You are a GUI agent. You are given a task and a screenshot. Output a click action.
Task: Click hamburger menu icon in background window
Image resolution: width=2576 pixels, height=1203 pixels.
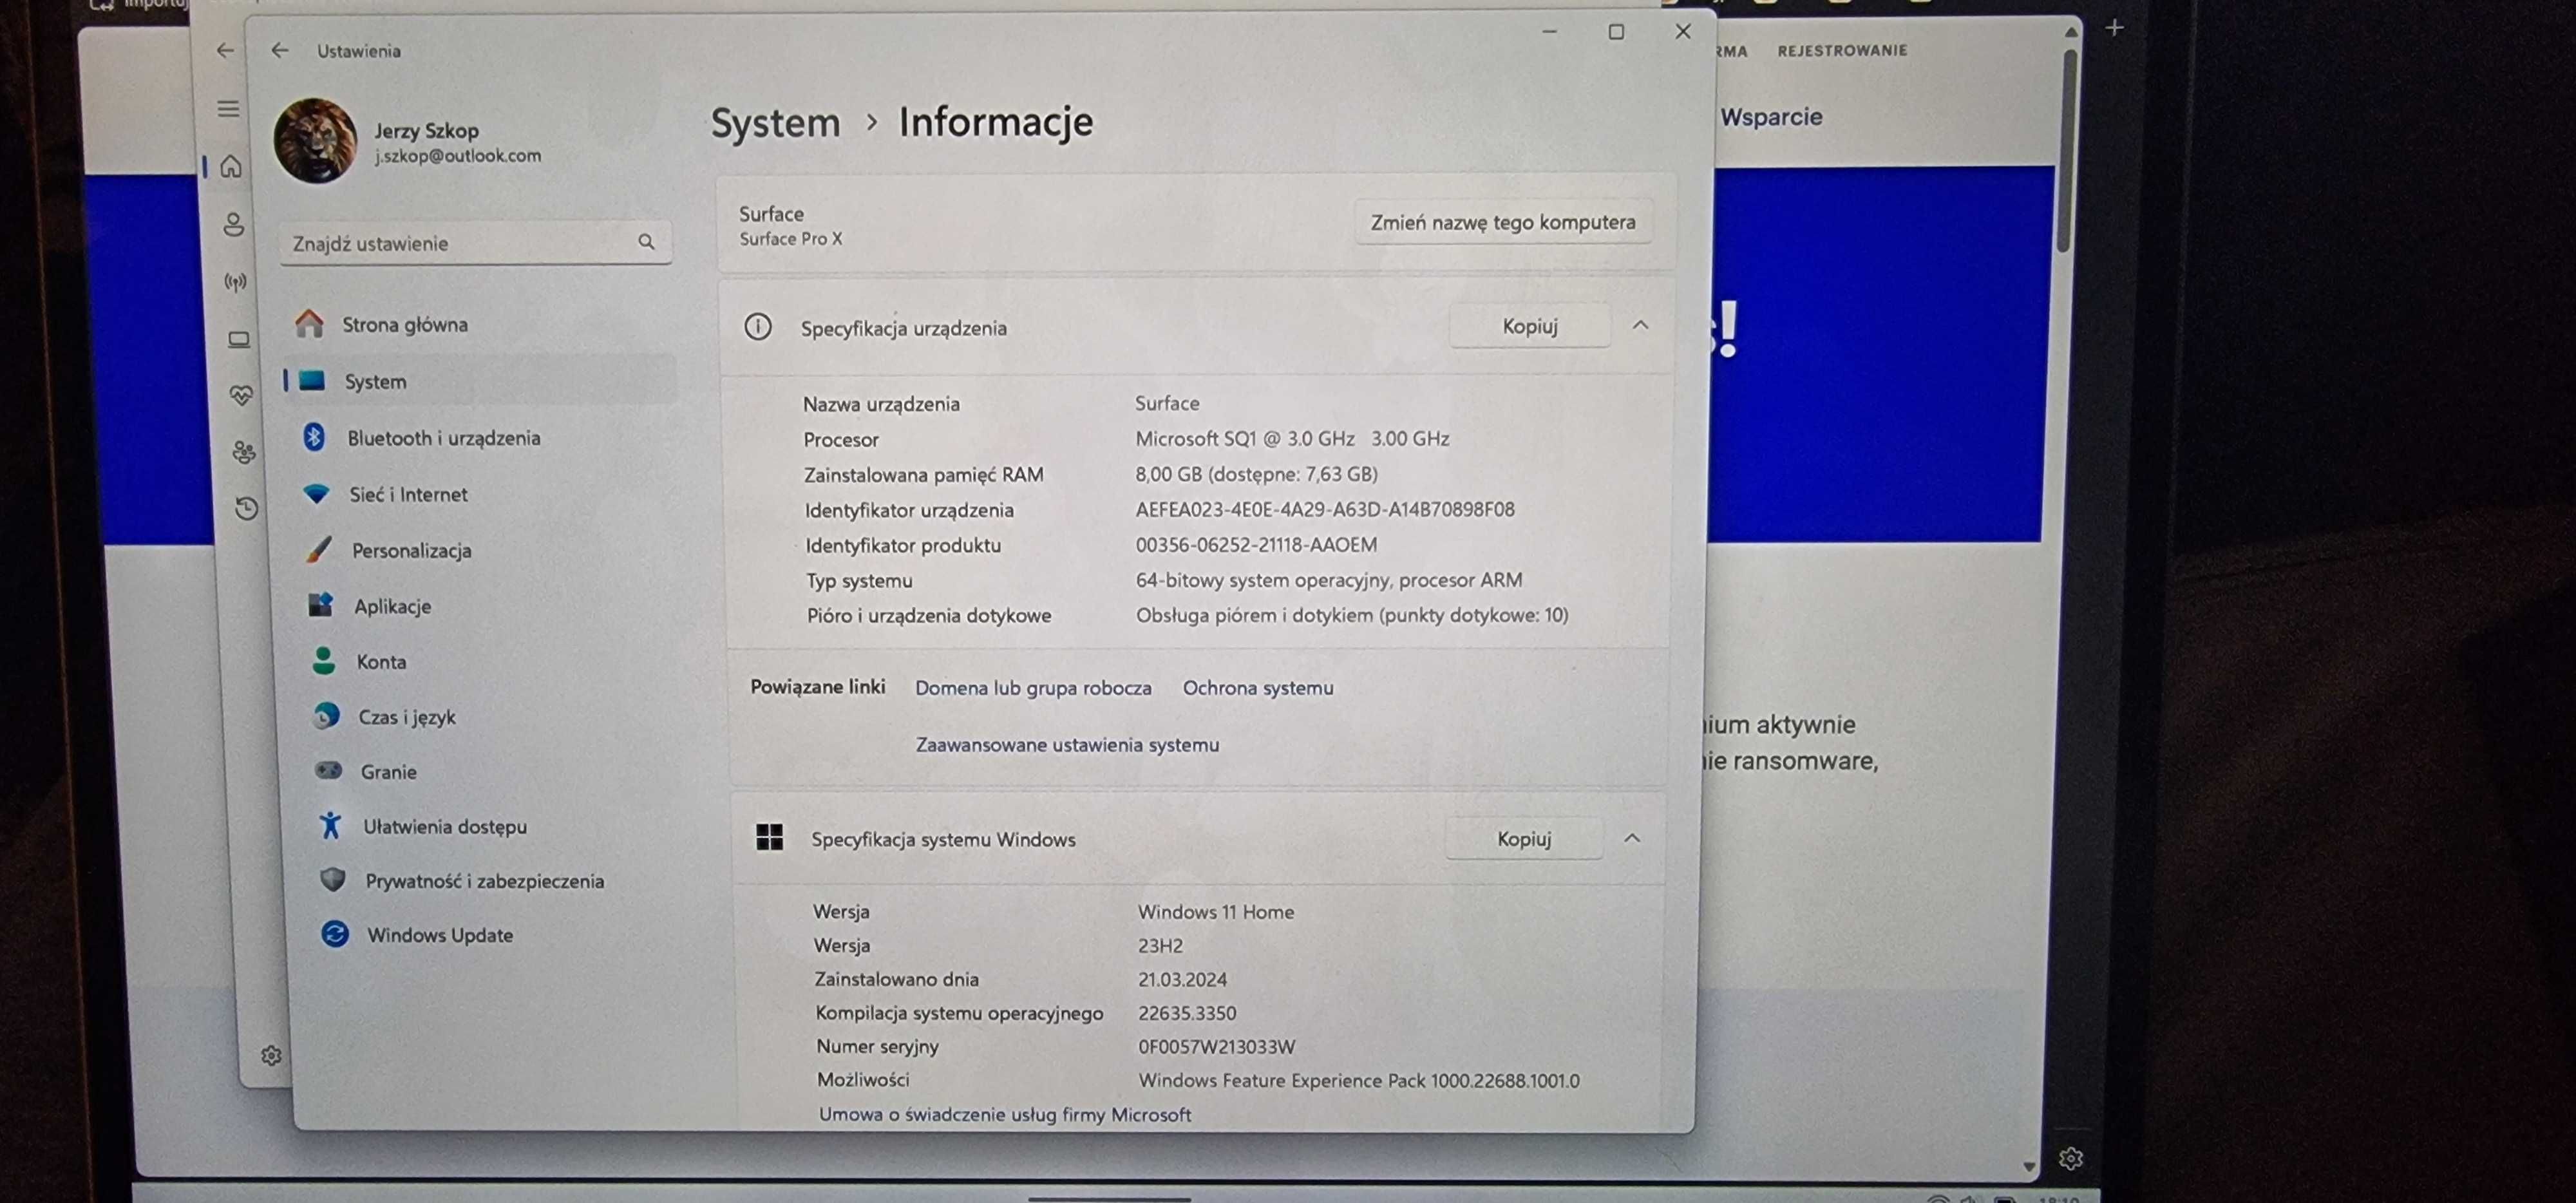228,108
